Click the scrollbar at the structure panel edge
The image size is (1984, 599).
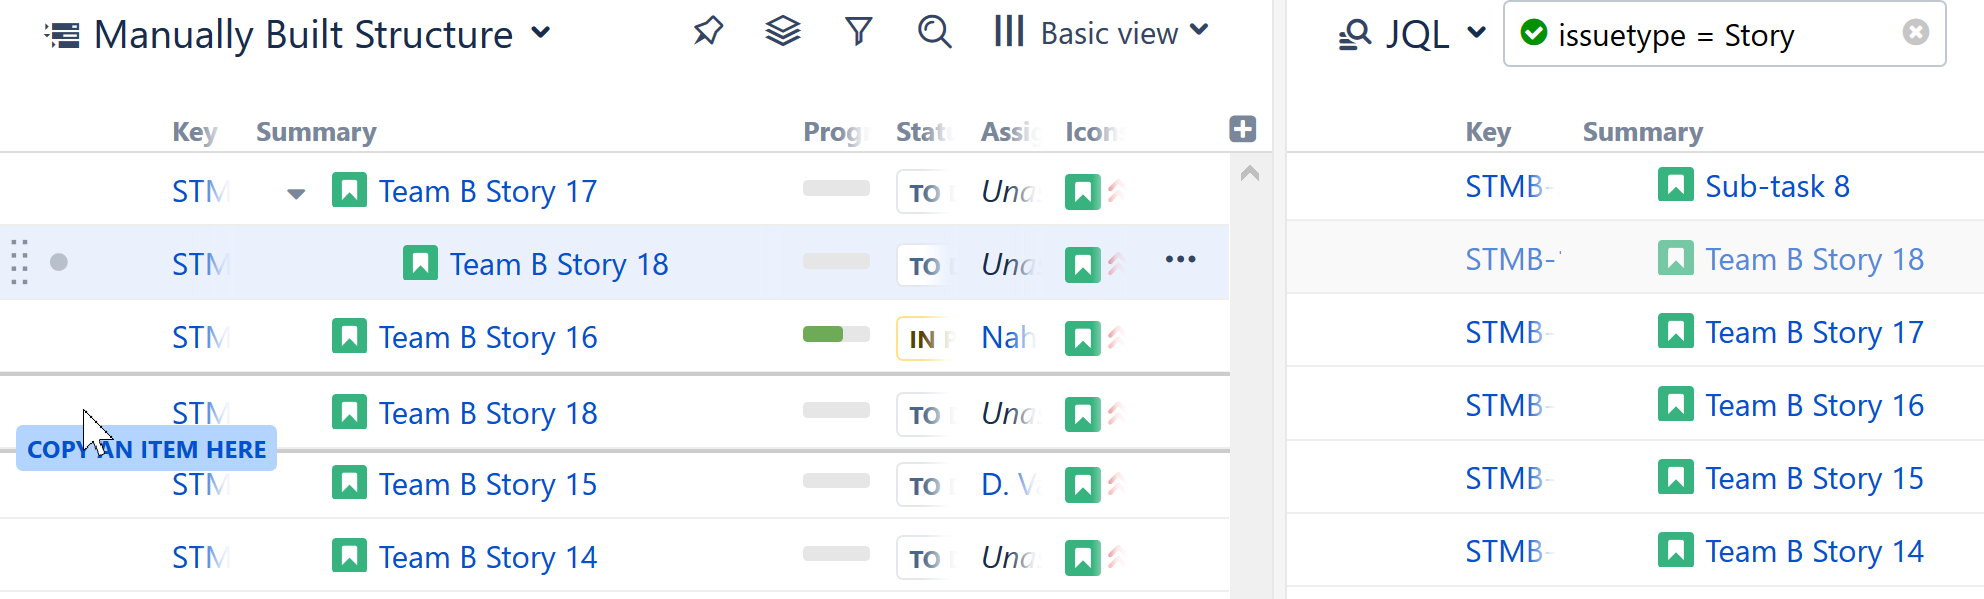pyautogui.click(x=1248, y=173)
